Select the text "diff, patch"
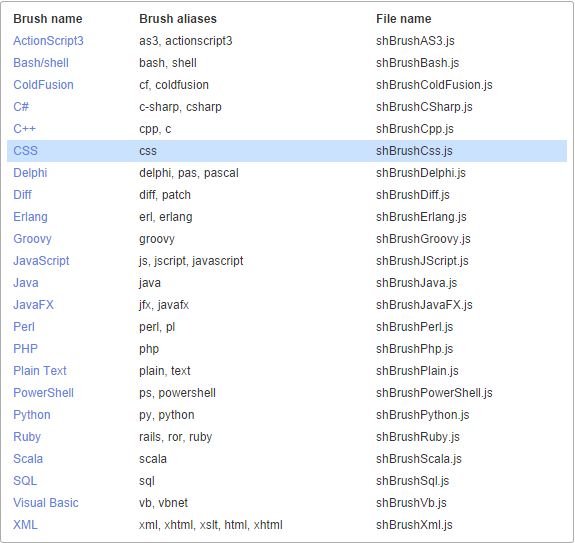 point(165,195)
